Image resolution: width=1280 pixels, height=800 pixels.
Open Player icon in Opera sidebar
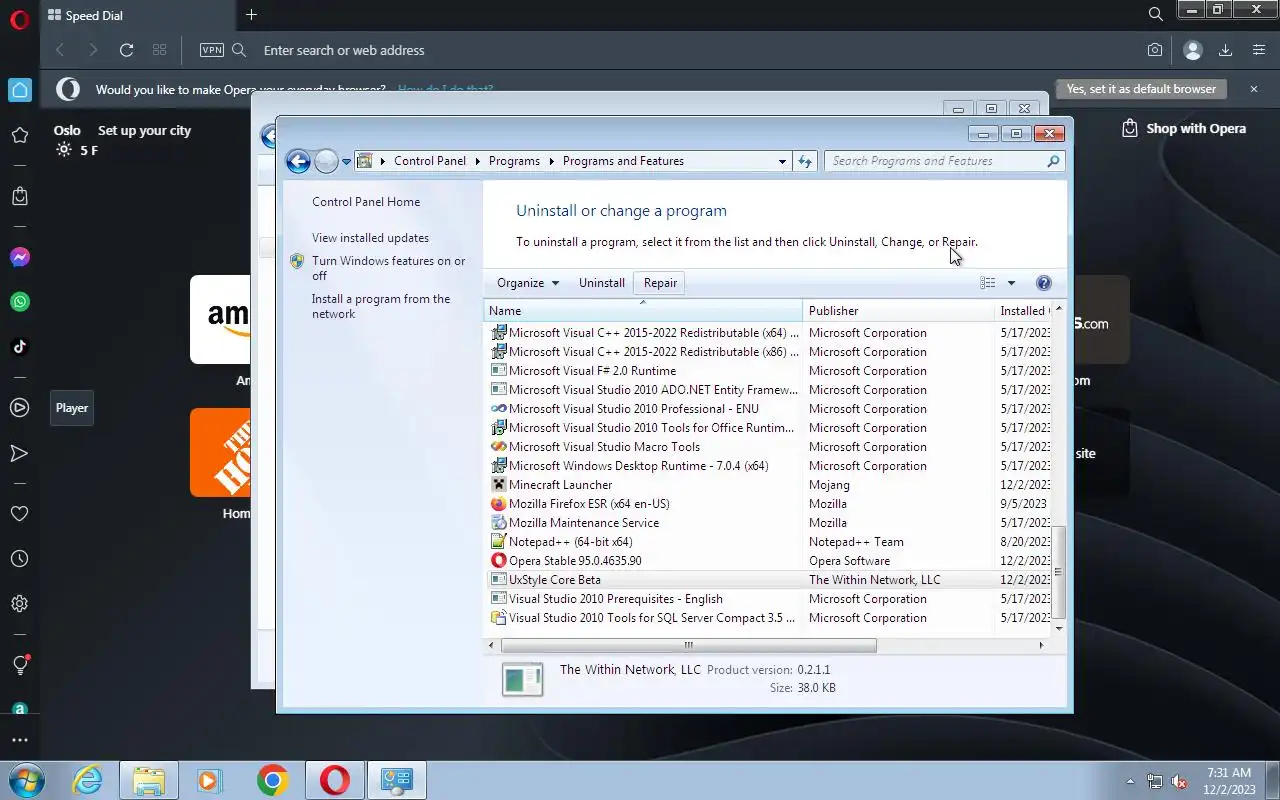coord(19,408)
